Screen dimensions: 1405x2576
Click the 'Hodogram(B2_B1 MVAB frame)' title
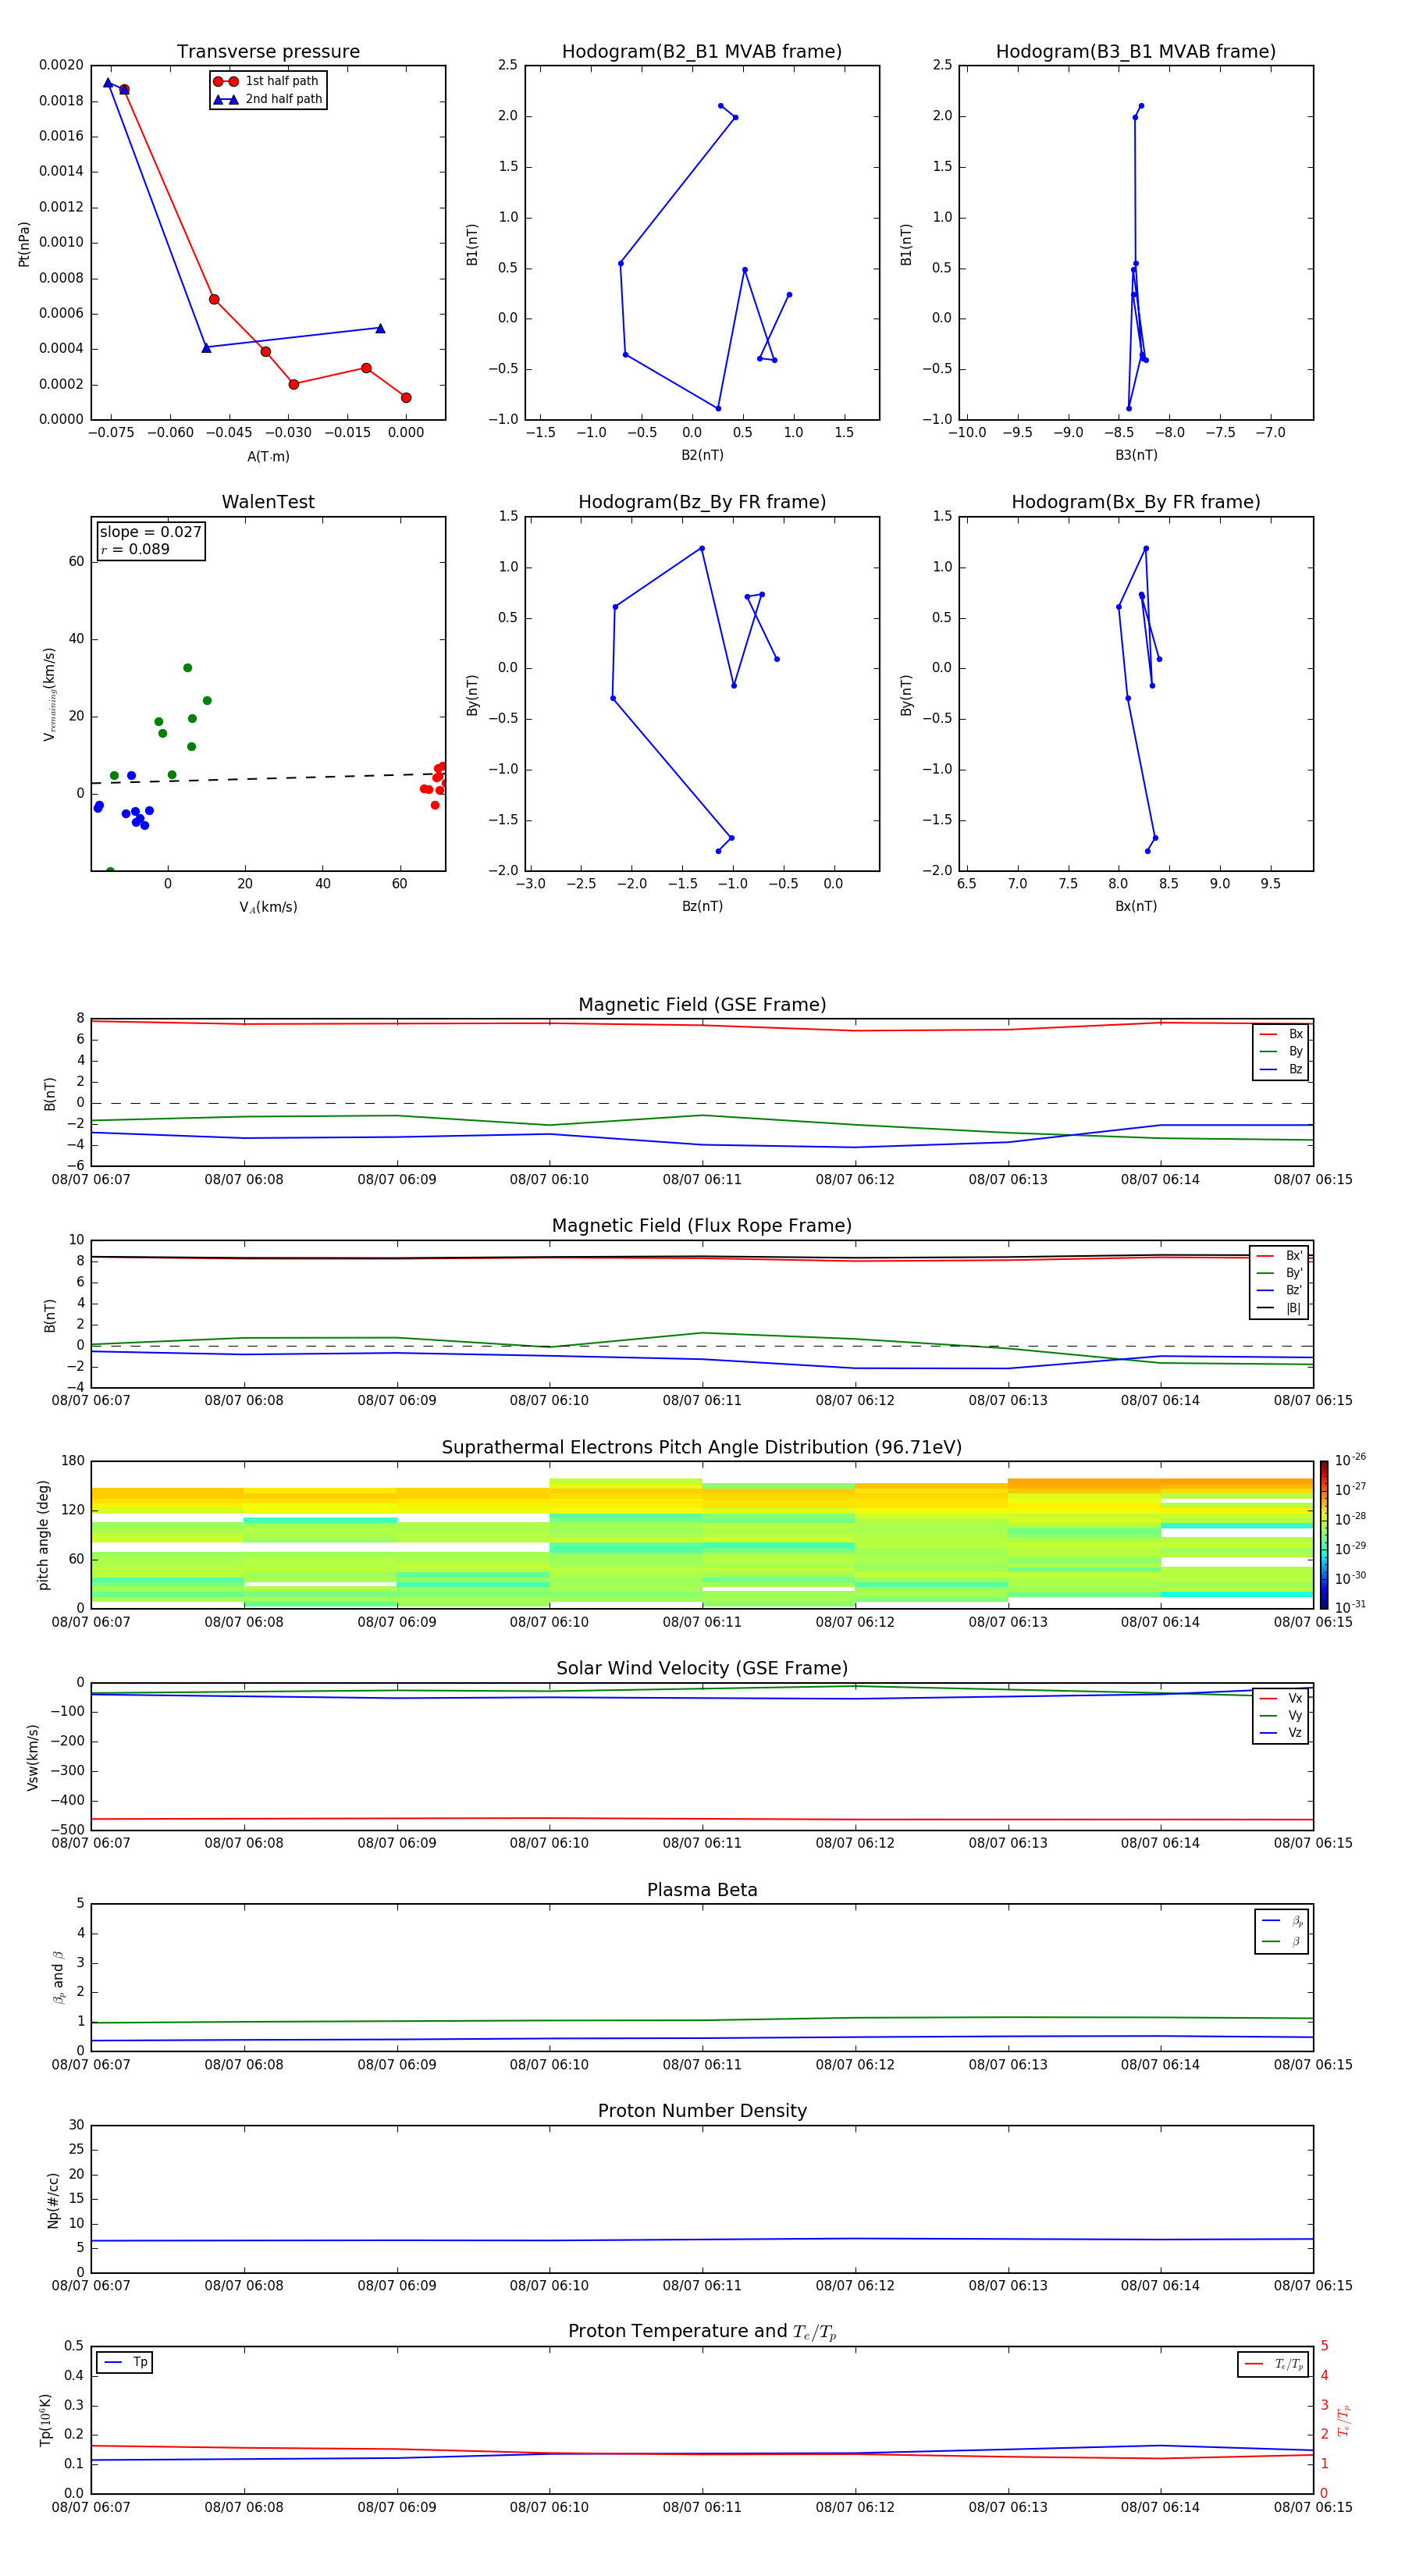702,52
